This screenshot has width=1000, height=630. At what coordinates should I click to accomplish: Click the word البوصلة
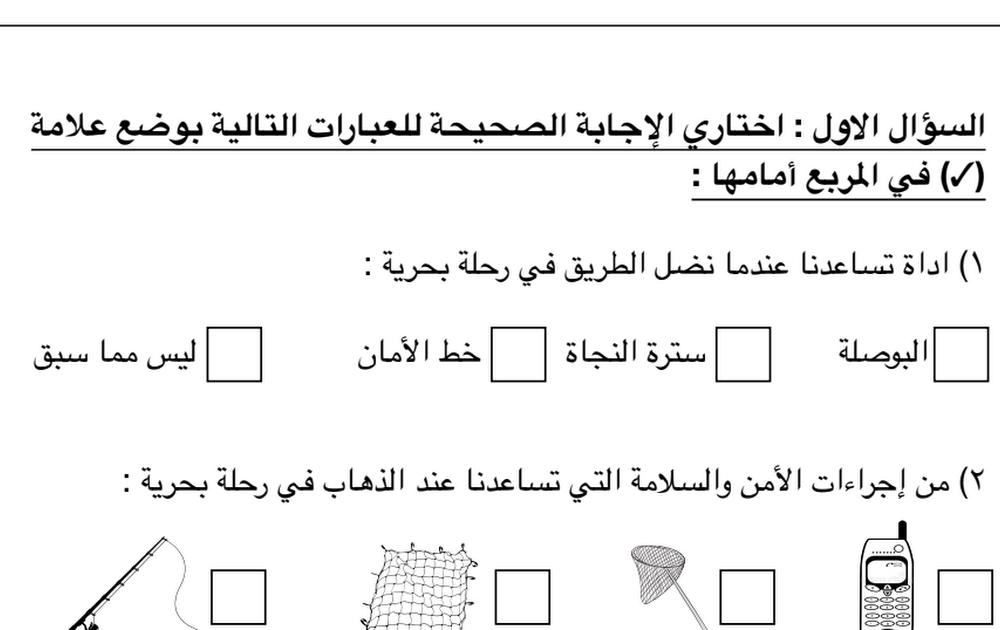tap(883, 351)
